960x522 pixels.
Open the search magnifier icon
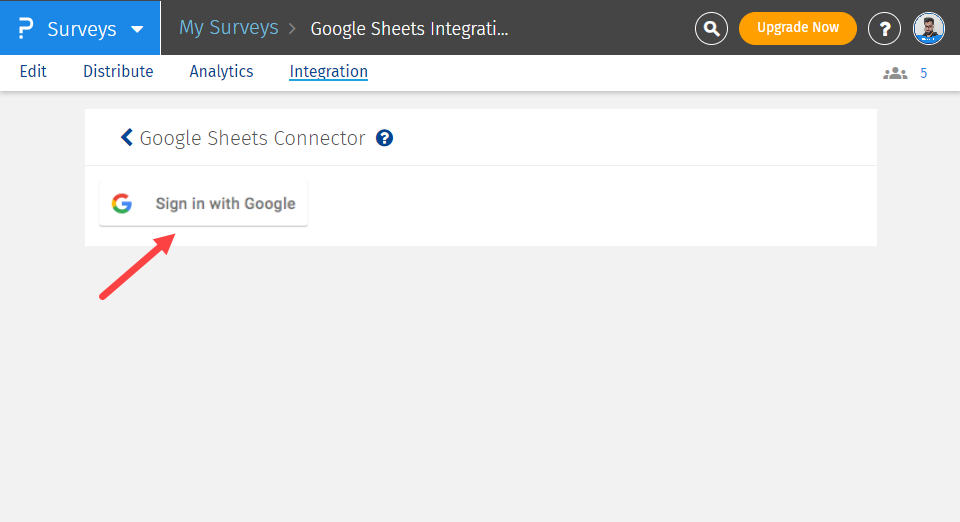(x=711, y=29)
